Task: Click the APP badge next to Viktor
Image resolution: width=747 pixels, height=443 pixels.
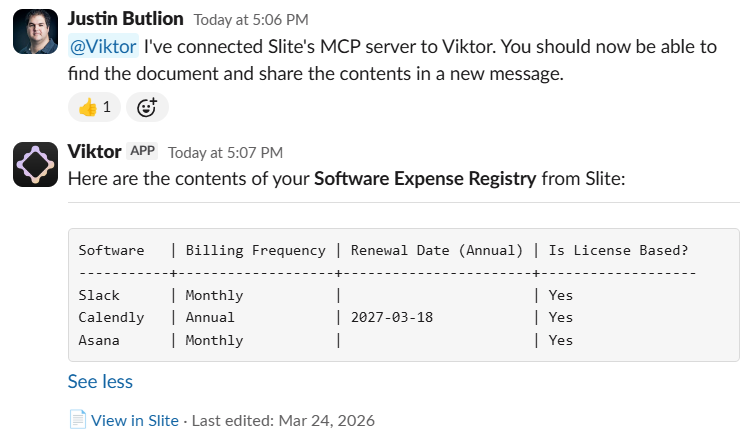Action: [143, 152]
